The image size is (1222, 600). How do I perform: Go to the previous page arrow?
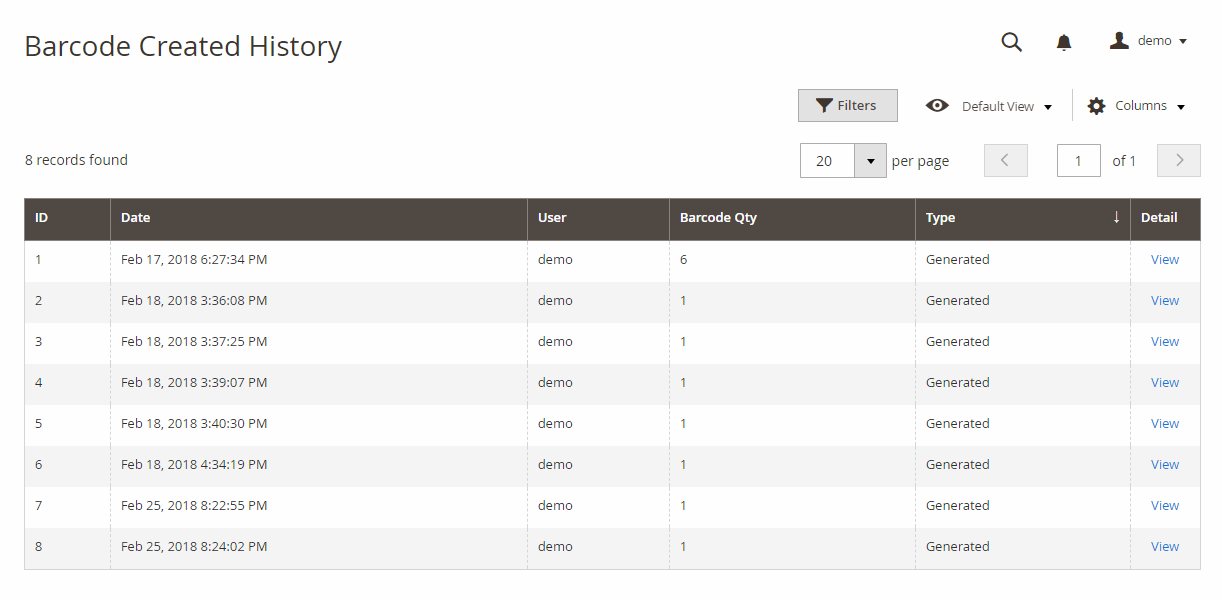pyautogui.click(x=1006, y=160)
